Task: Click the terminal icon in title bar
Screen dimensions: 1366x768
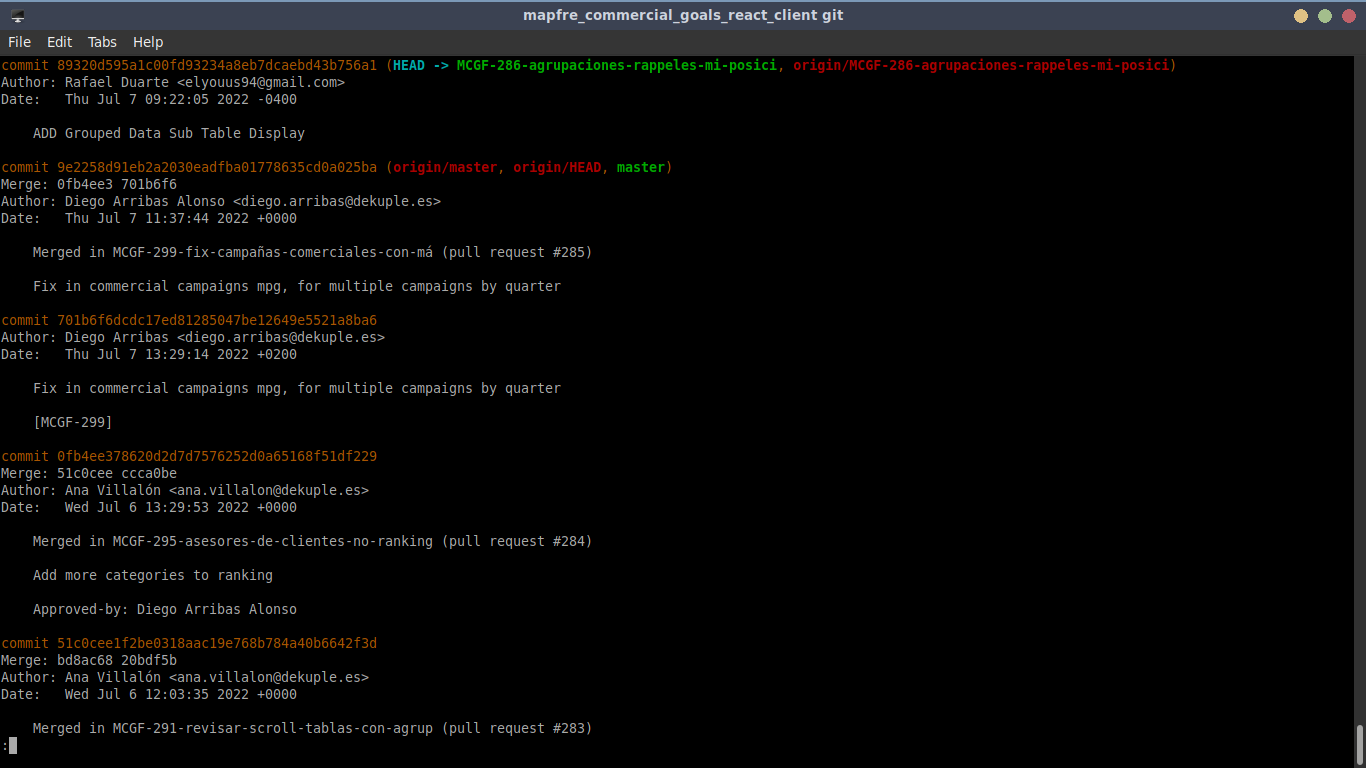Action: point(18,16)
